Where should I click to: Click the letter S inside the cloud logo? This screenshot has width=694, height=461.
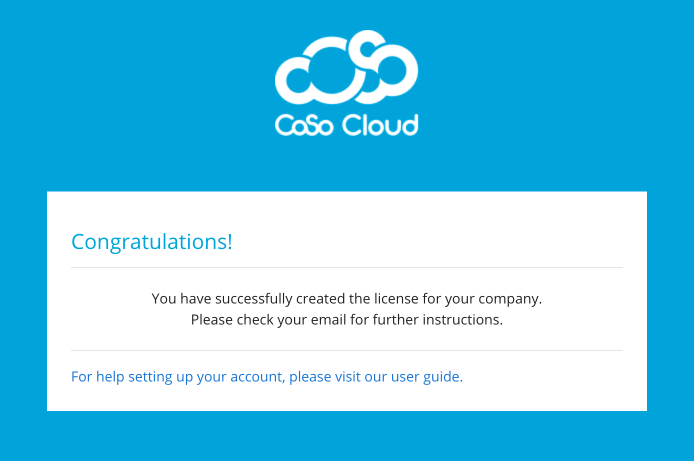367,63
